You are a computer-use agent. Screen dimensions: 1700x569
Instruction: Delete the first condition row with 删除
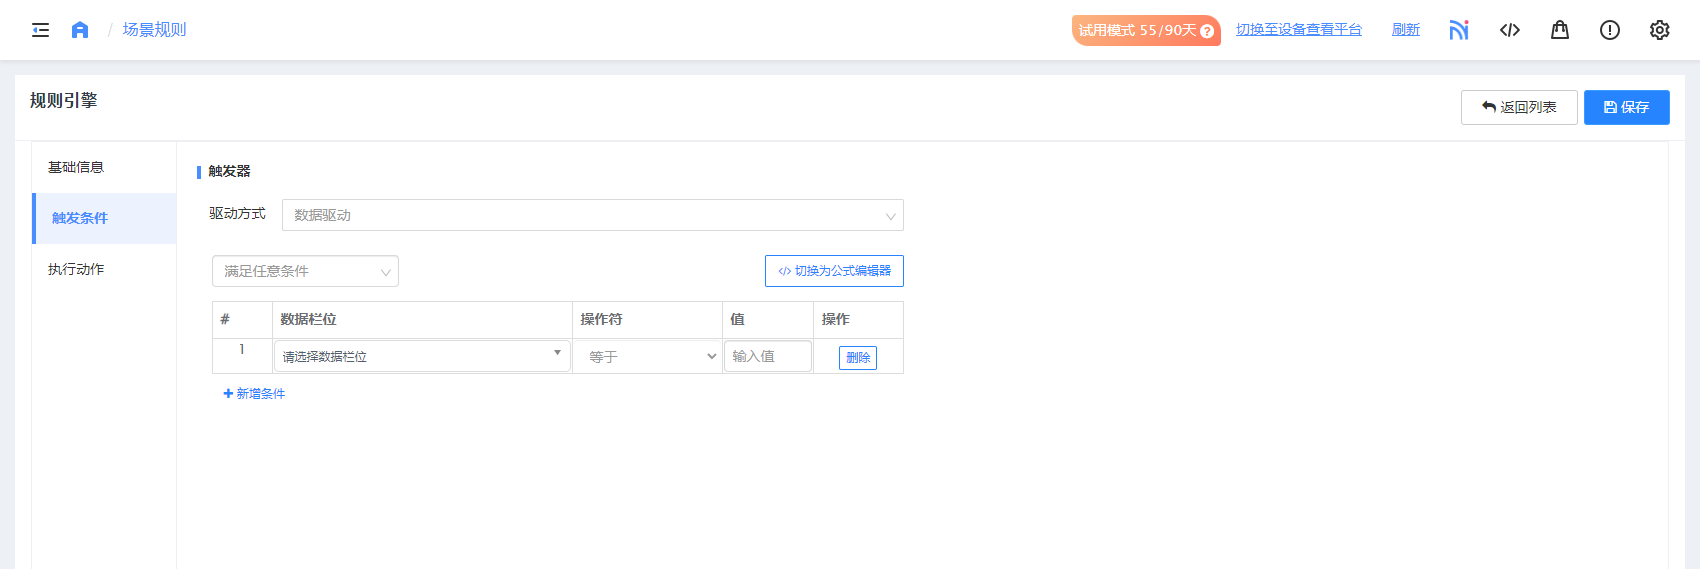857,357
